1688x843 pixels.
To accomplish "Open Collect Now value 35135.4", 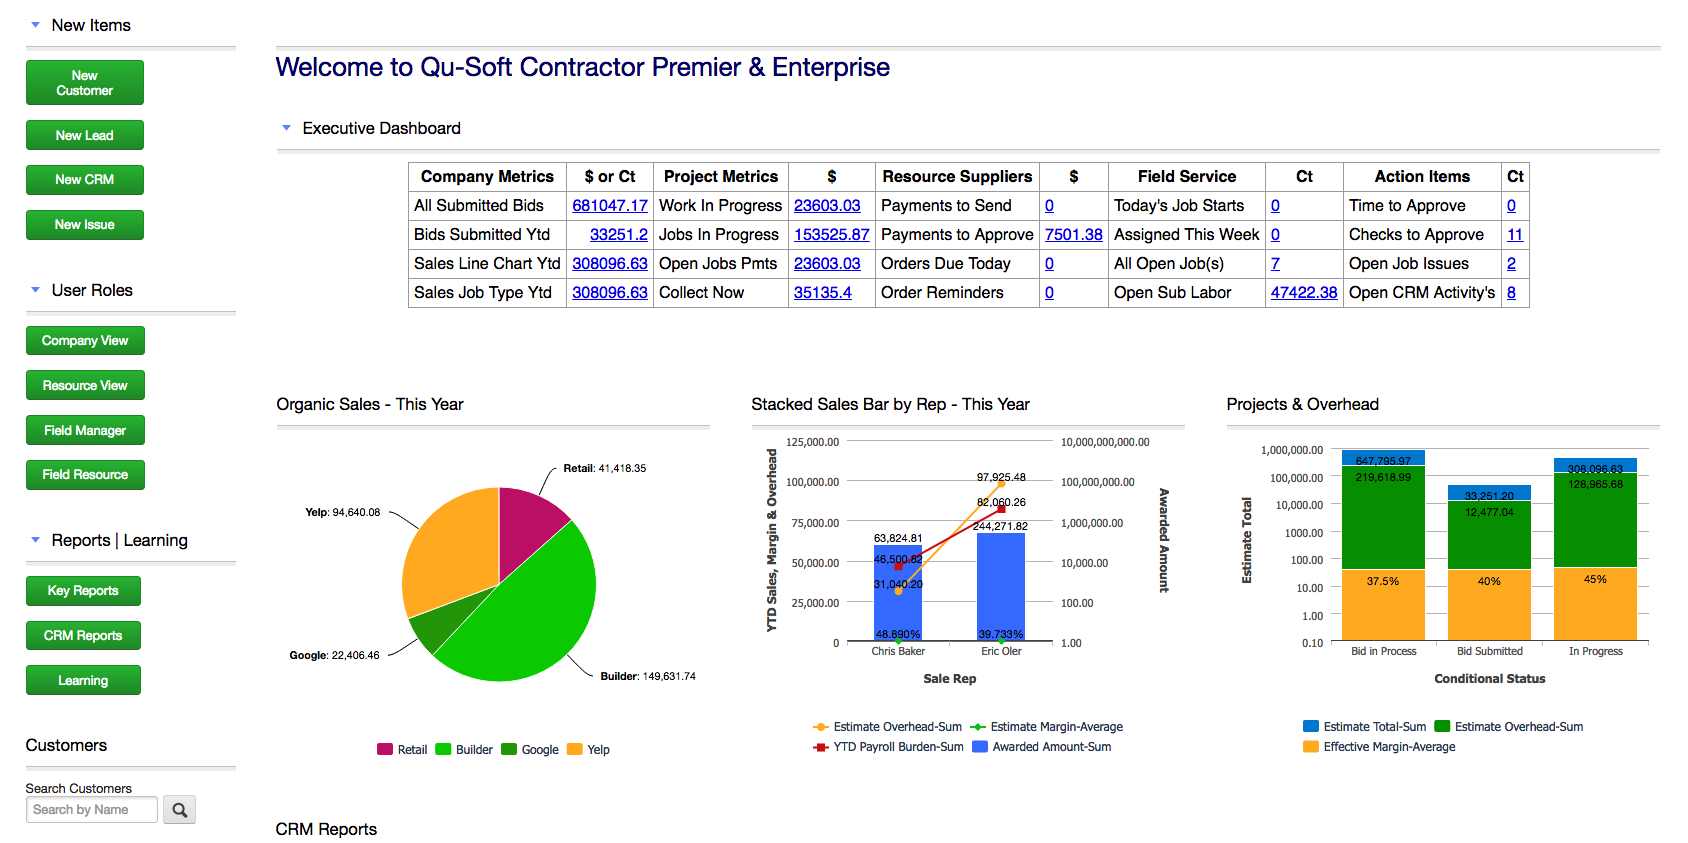I will [823, 292].
